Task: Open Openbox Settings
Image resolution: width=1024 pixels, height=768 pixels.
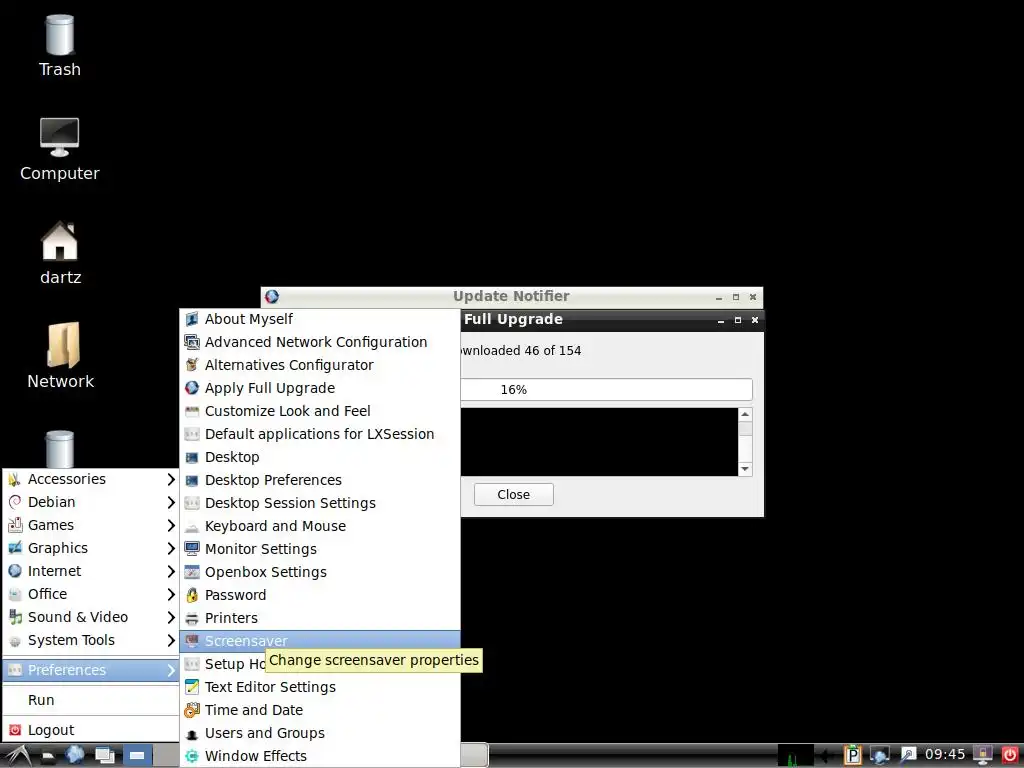Action: coord(320,572)
